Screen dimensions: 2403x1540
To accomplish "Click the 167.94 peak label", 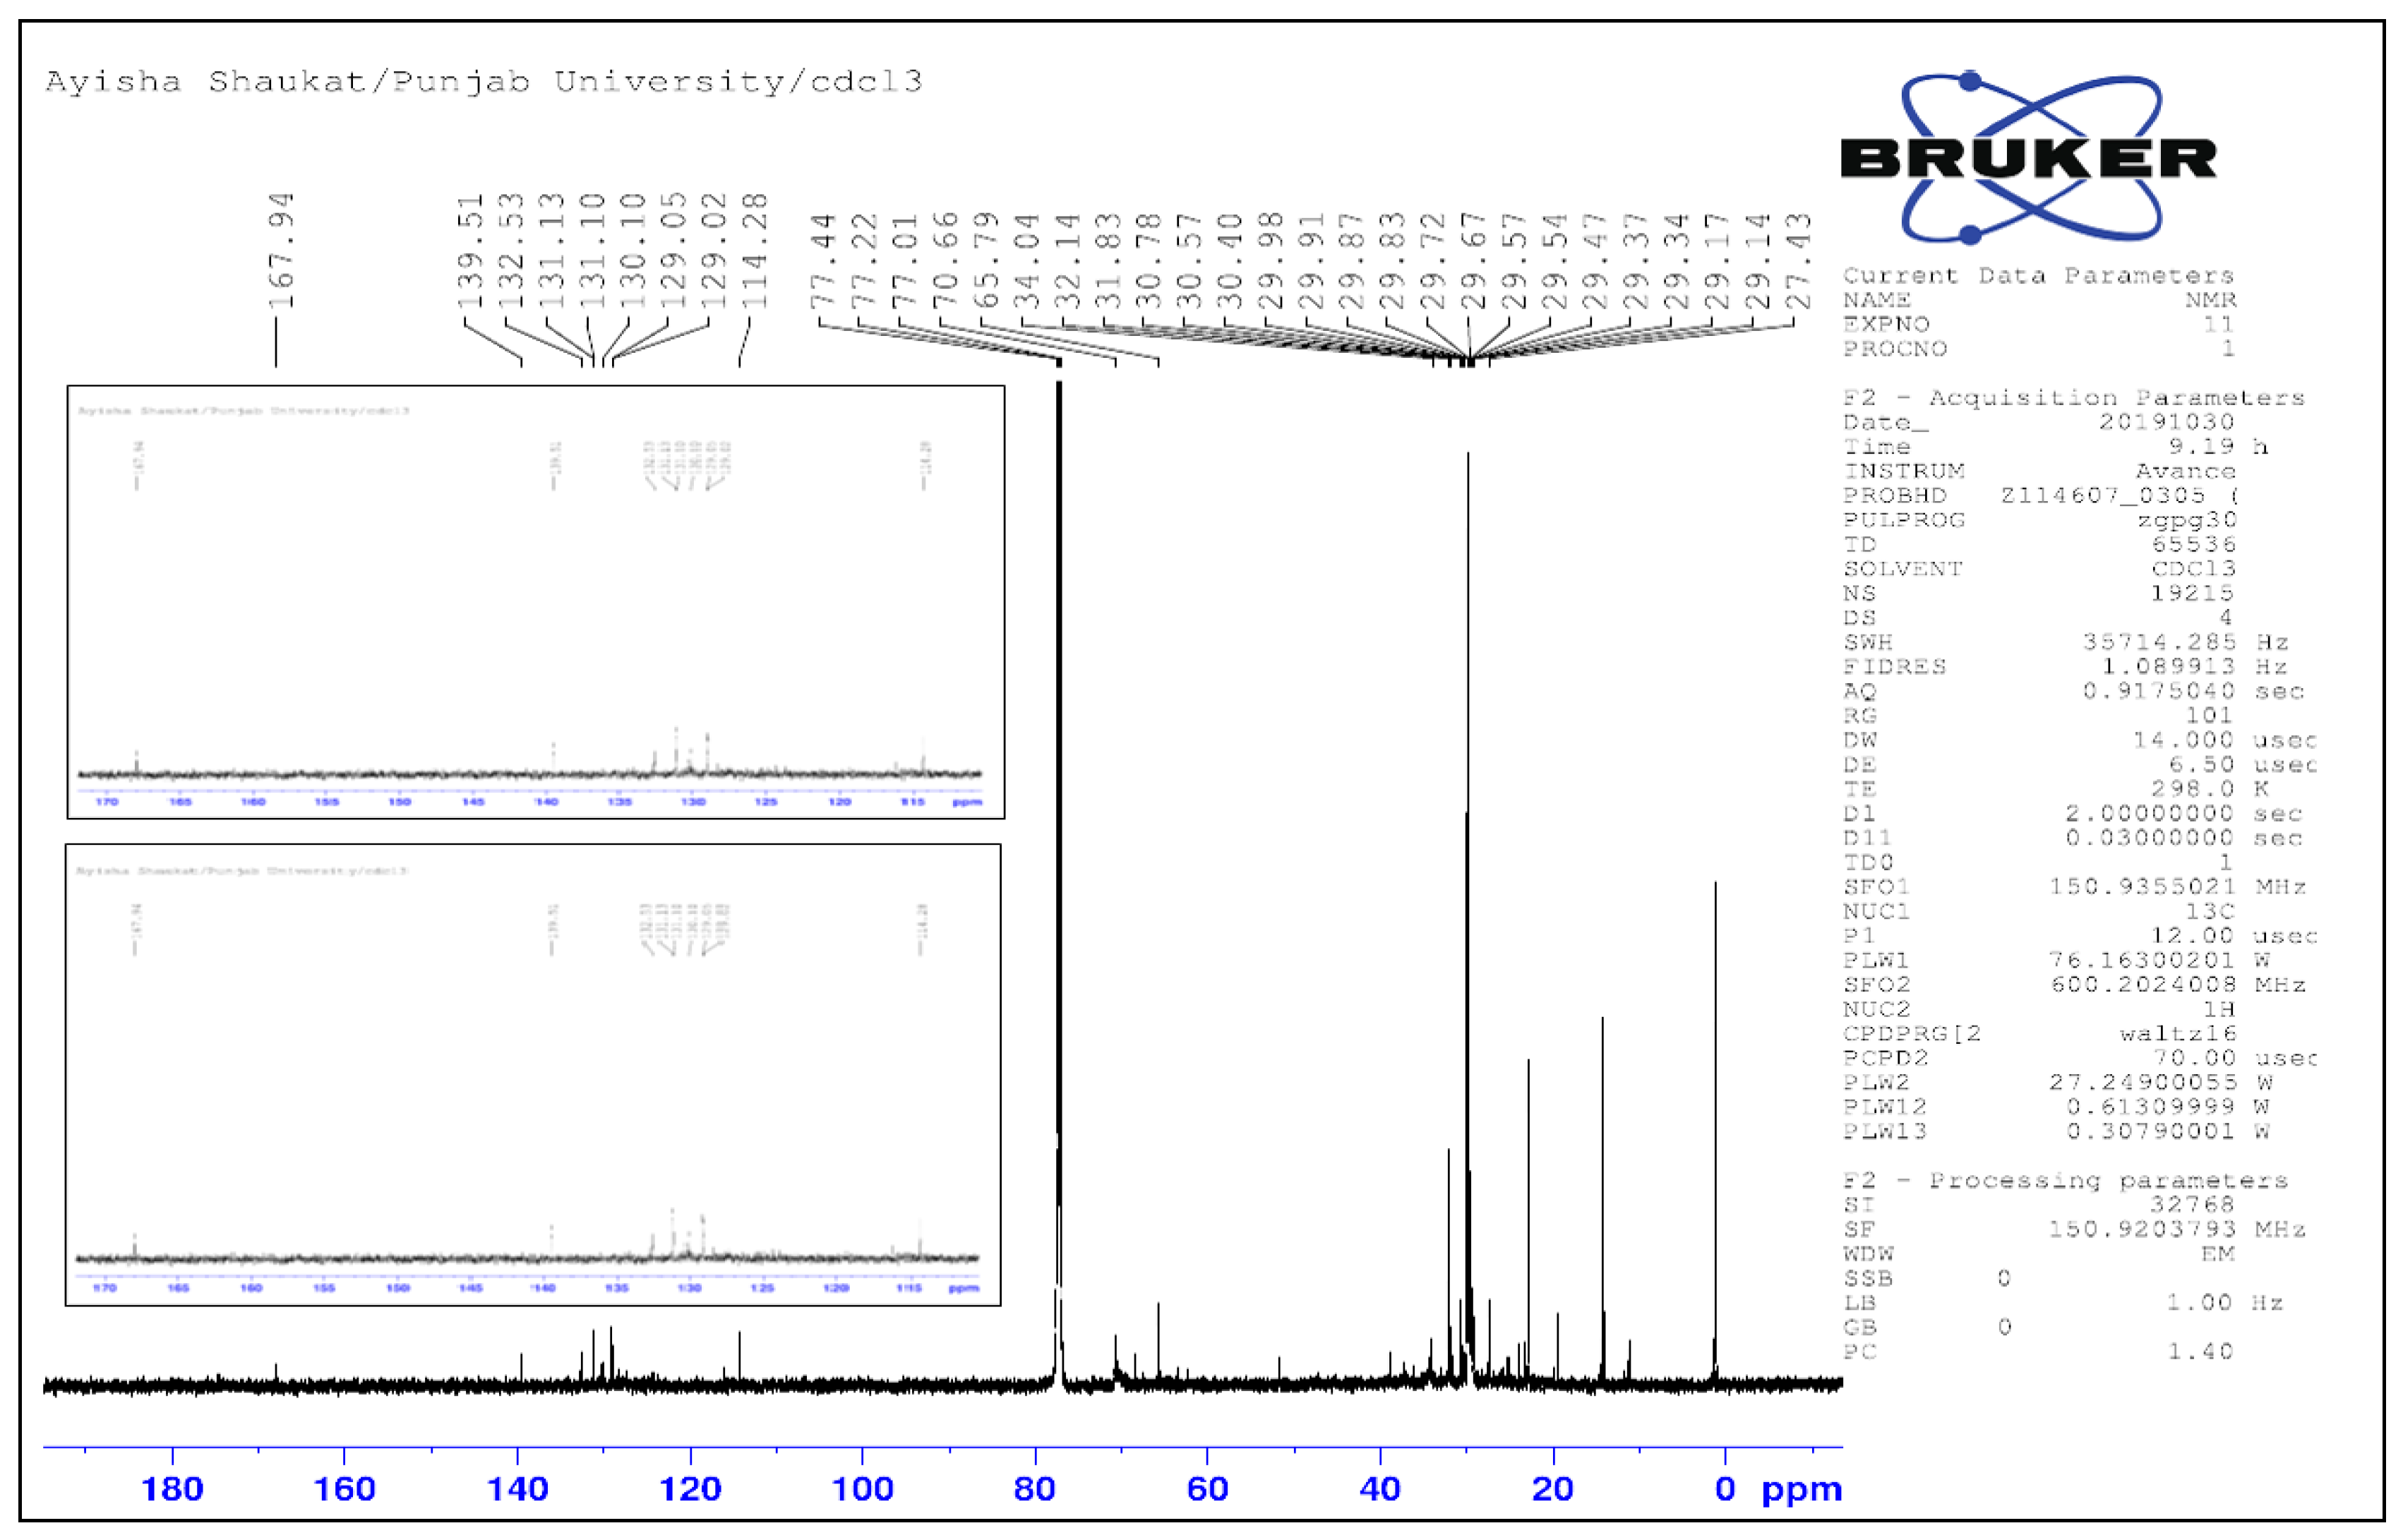I will (x=281, y=250).
